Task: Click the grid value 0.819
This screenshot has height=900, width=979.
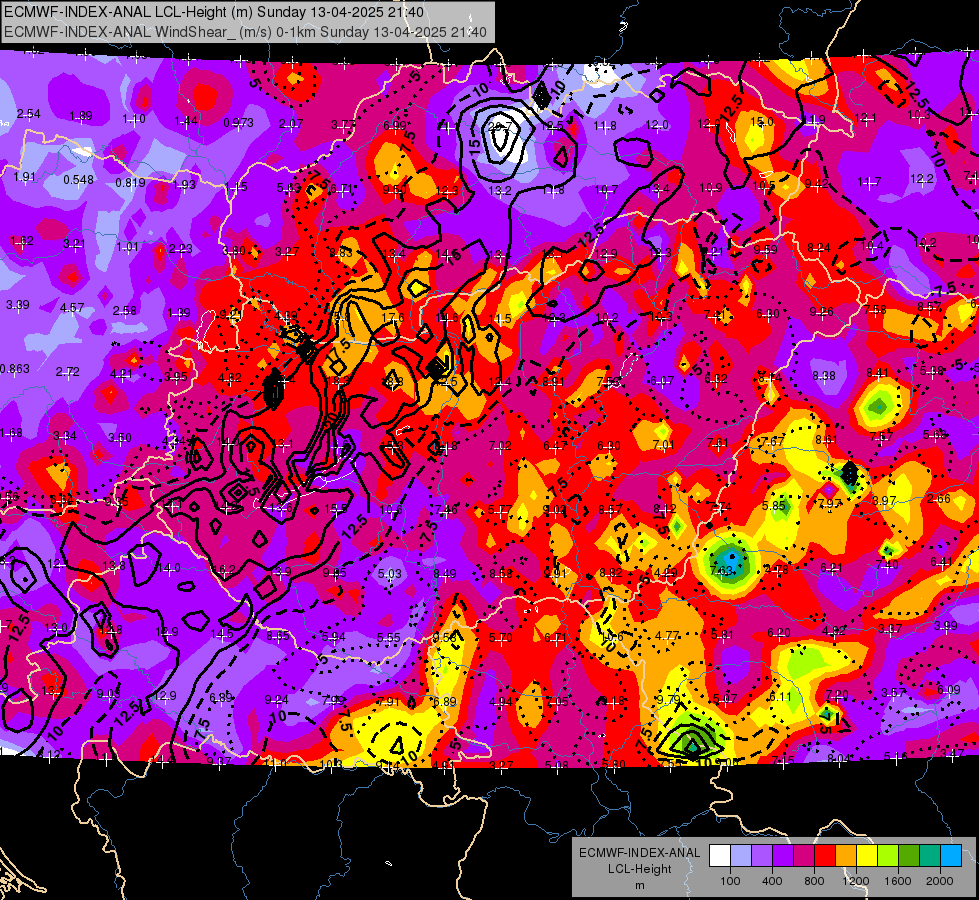Action: (x=130, y=182)
